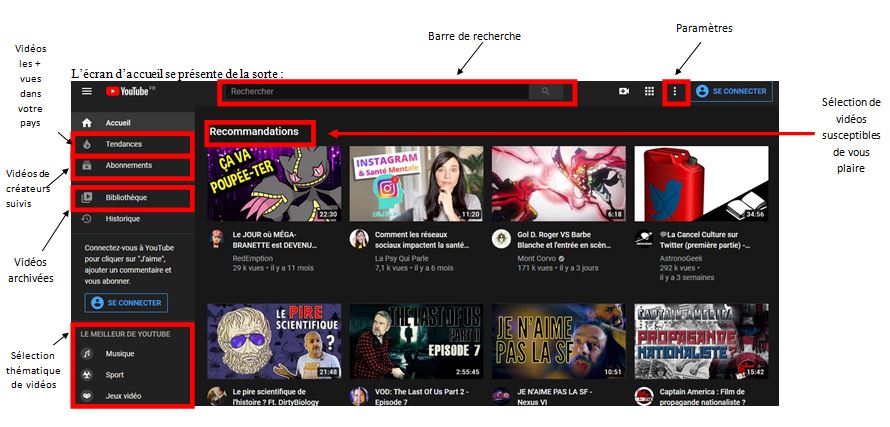Open the RedEmption channel avatar
Screen dimensions: 890x427
(216, 239)
